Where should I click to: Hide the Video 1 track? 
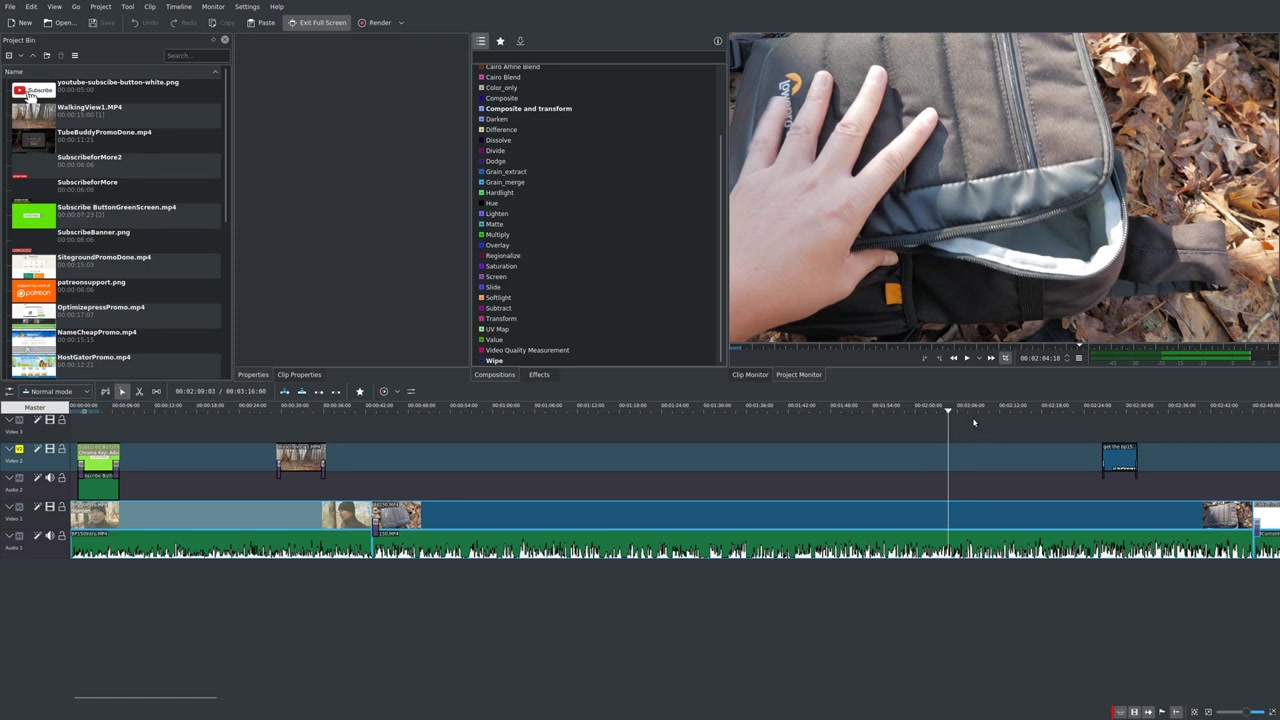pyautogui.click(x=49, y=507)
